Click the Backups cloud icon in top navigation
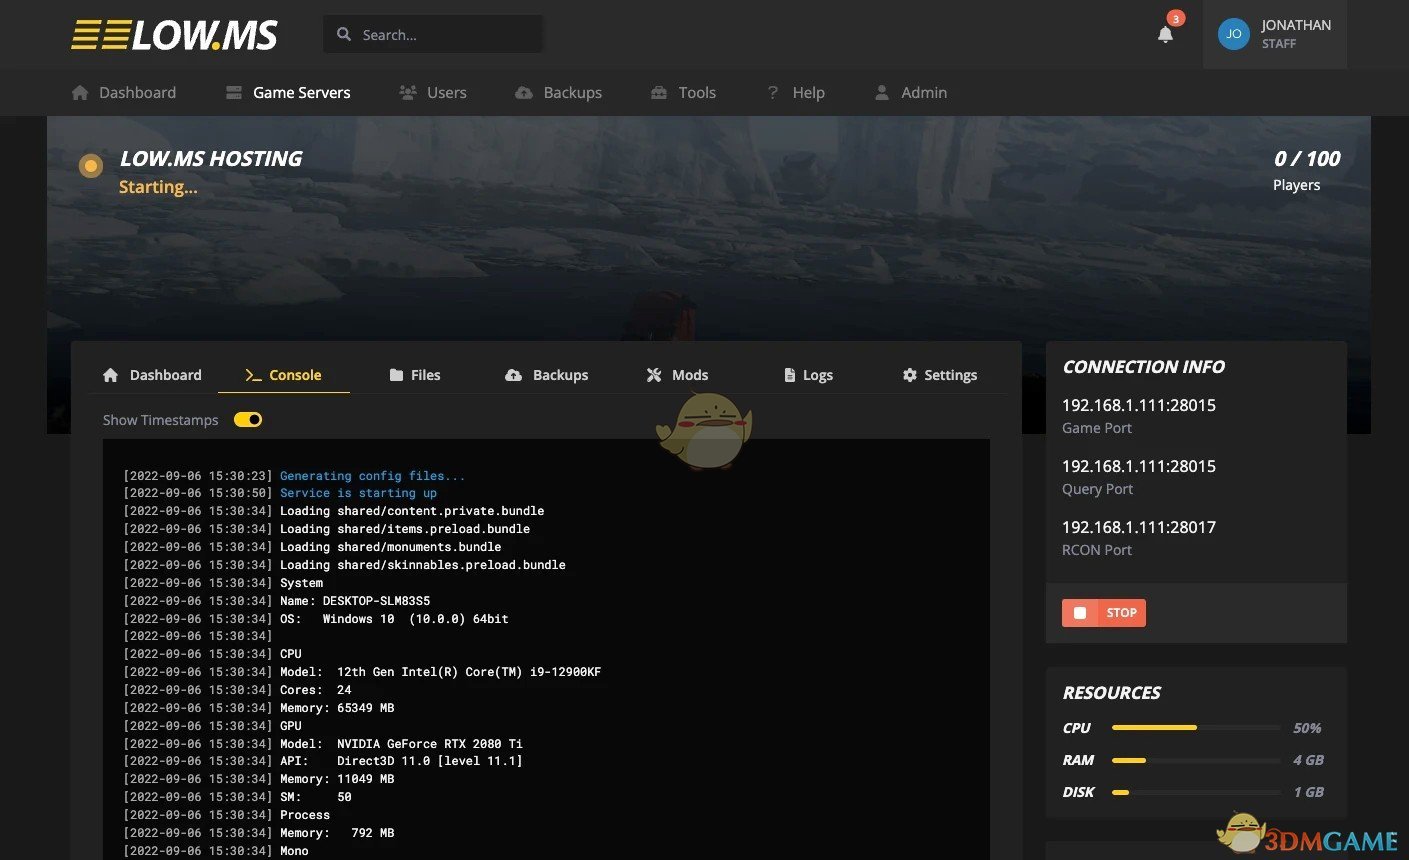The height and width of the screenshot is (860, 1409). [524, 92]
